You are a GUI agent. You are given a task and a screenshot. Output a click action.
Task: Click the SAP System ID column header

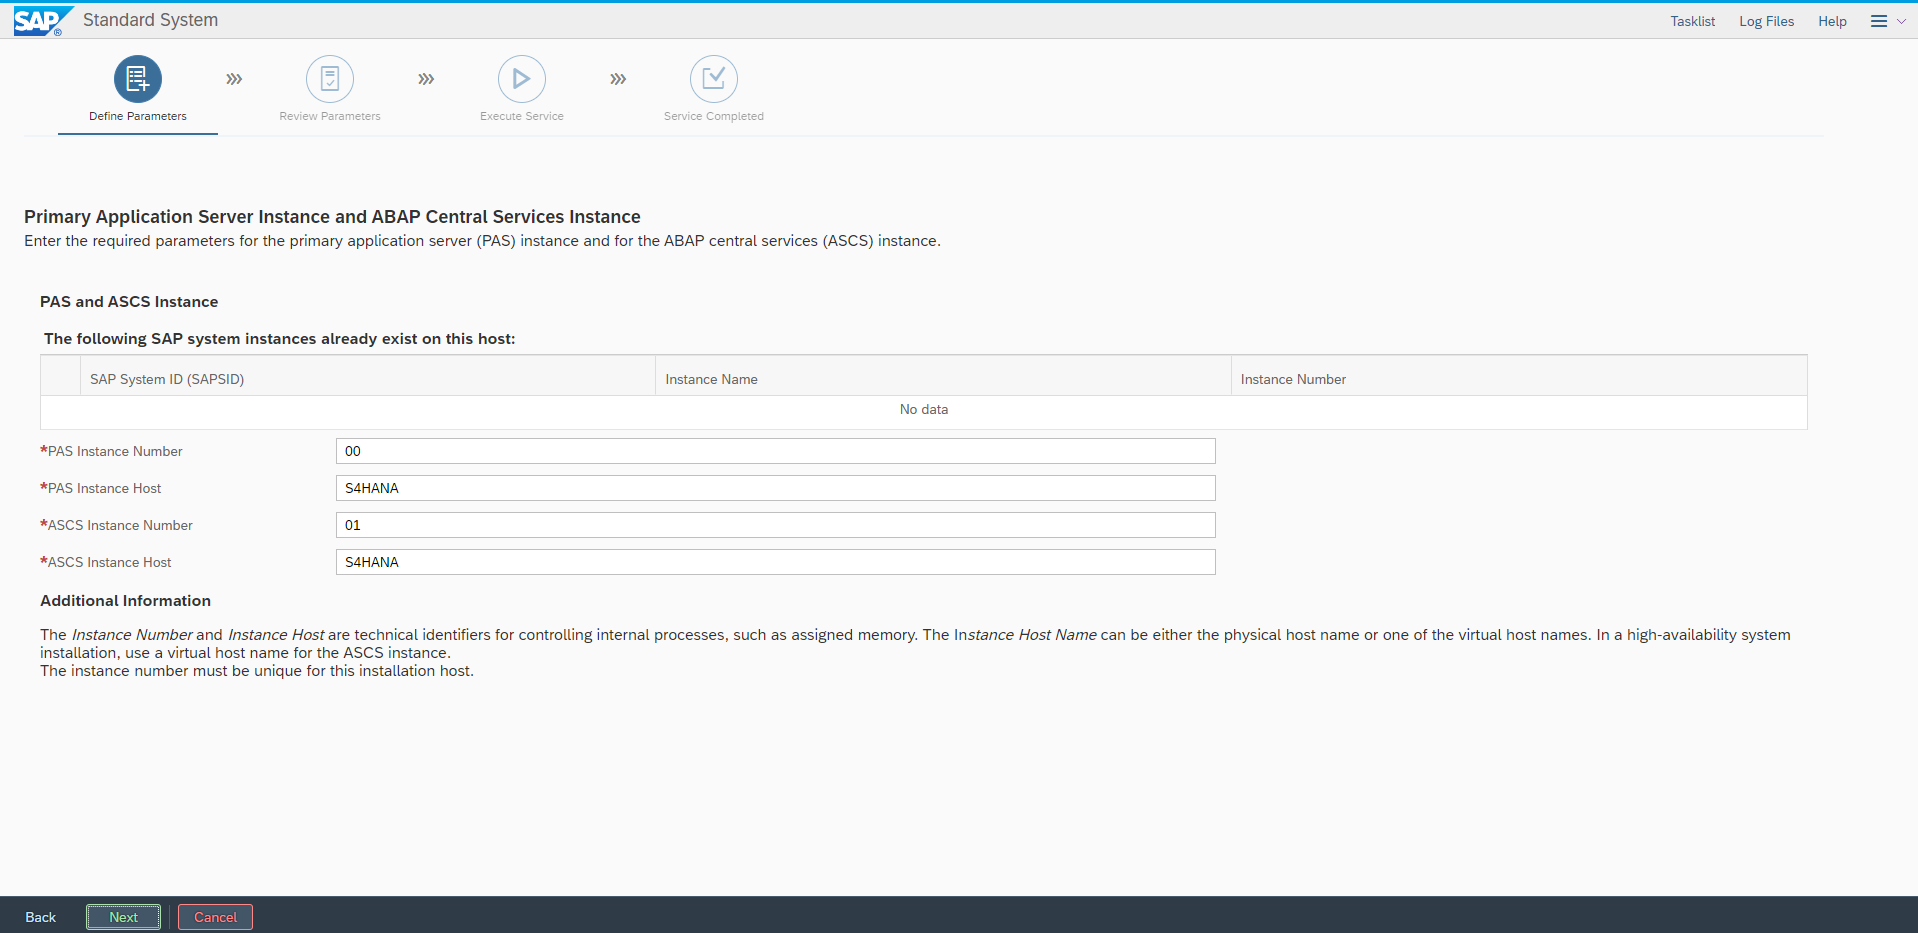point(167,379)
